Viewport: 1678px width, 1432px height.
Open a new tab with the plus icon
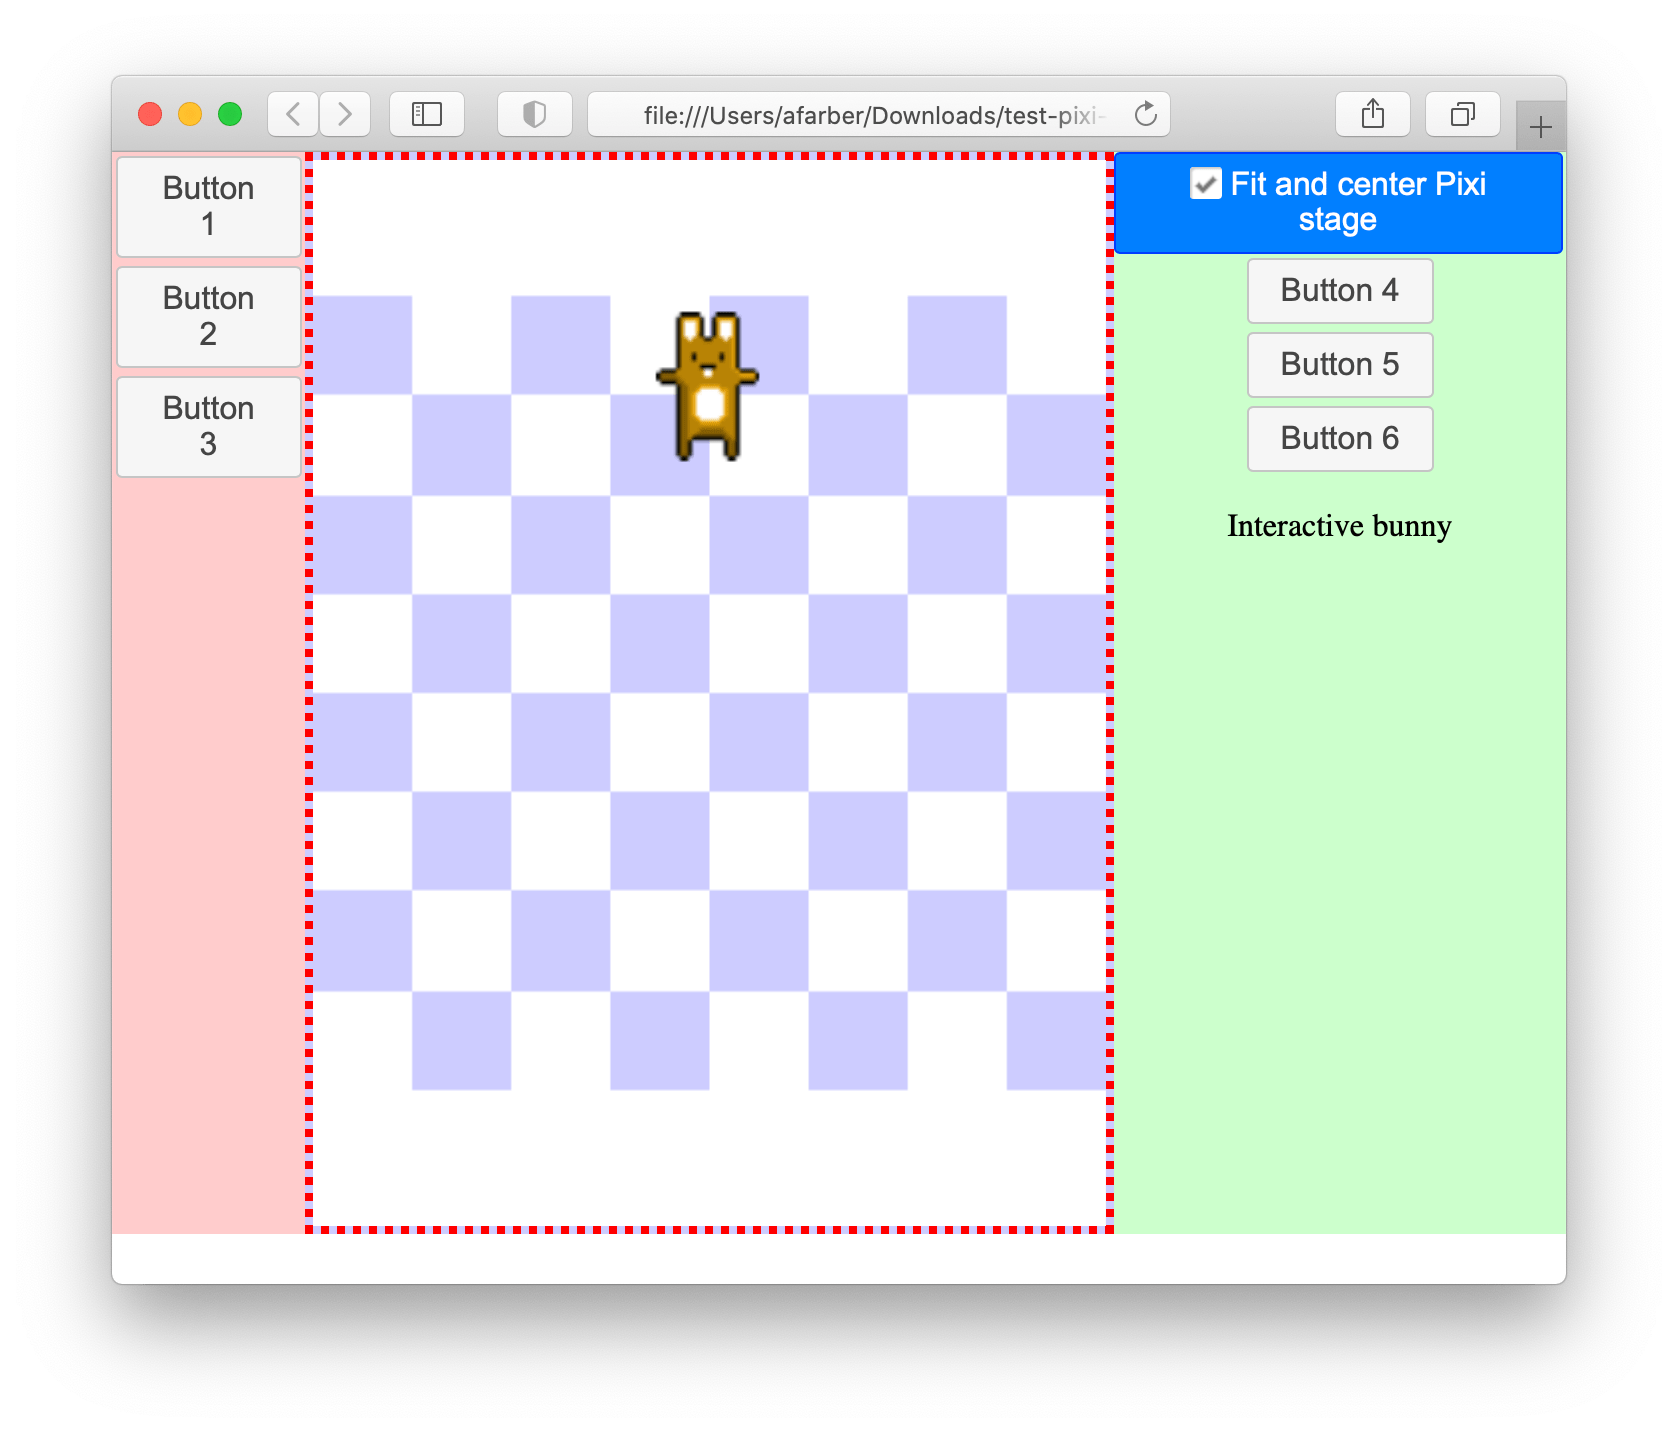[x=1541, y=125]
